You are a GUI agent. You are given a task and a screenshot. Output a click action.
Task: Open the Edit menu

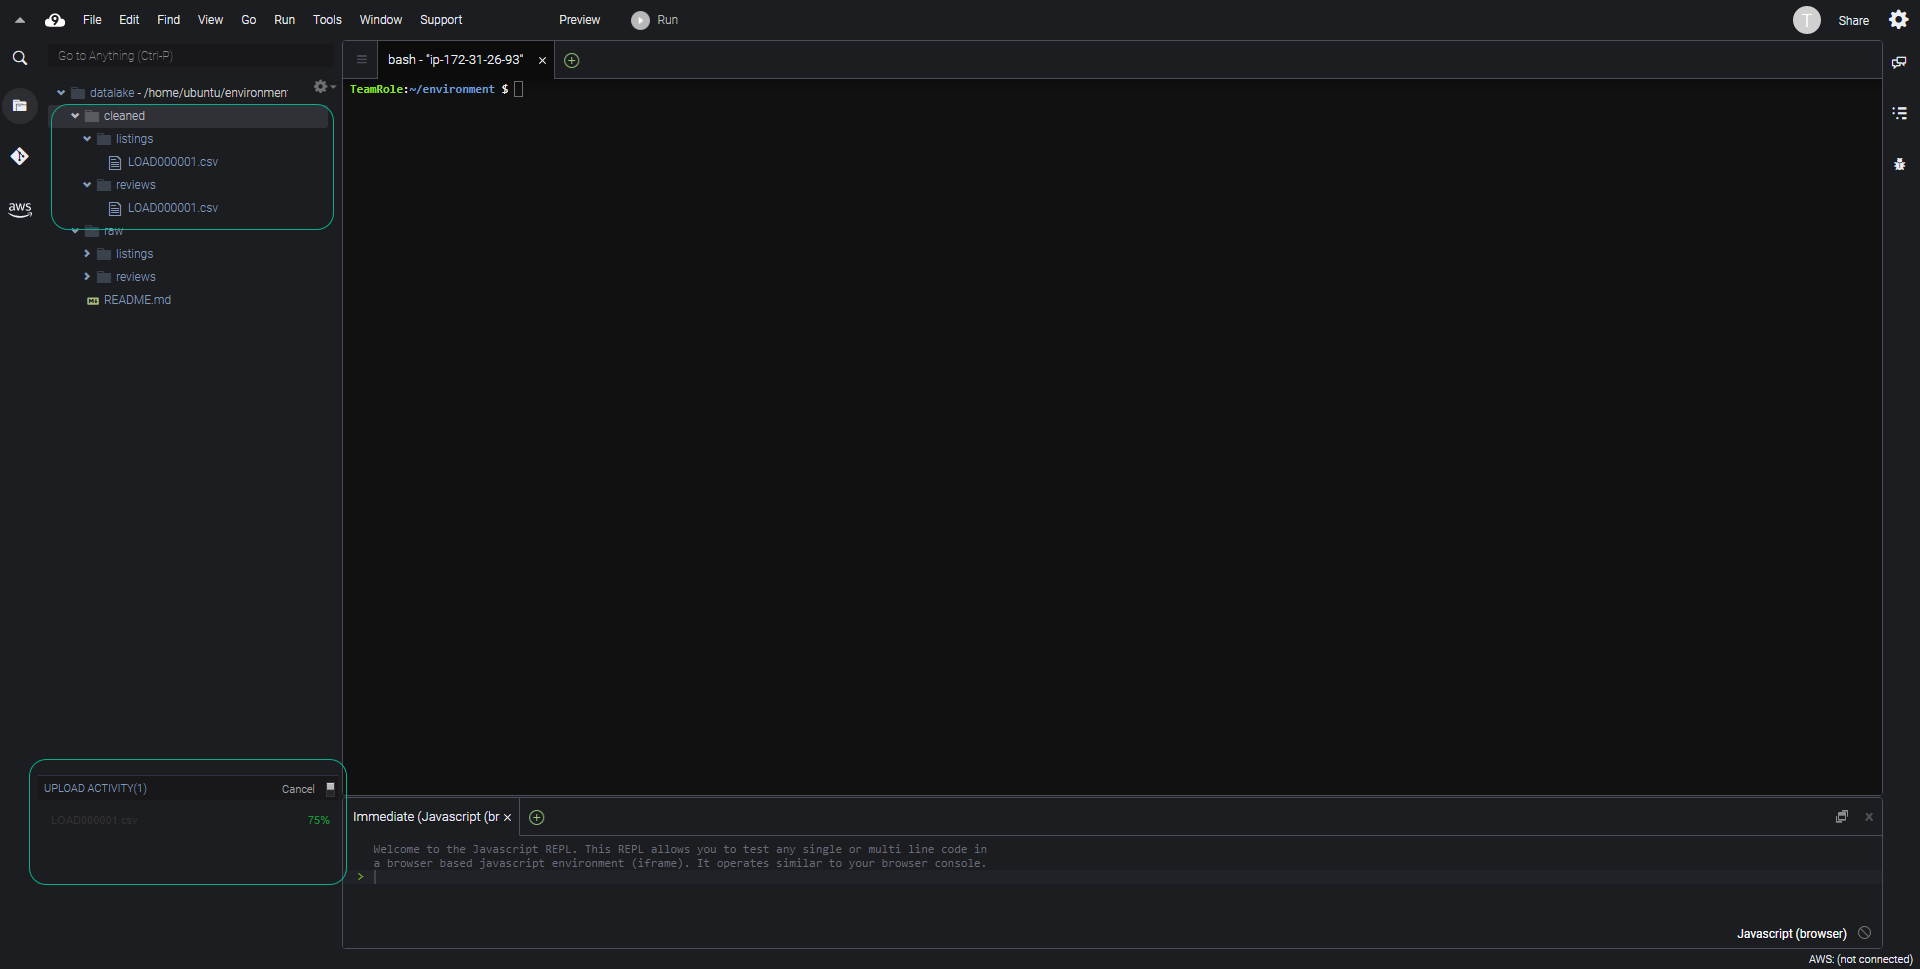pyautogui.click(x=129, y=20)
